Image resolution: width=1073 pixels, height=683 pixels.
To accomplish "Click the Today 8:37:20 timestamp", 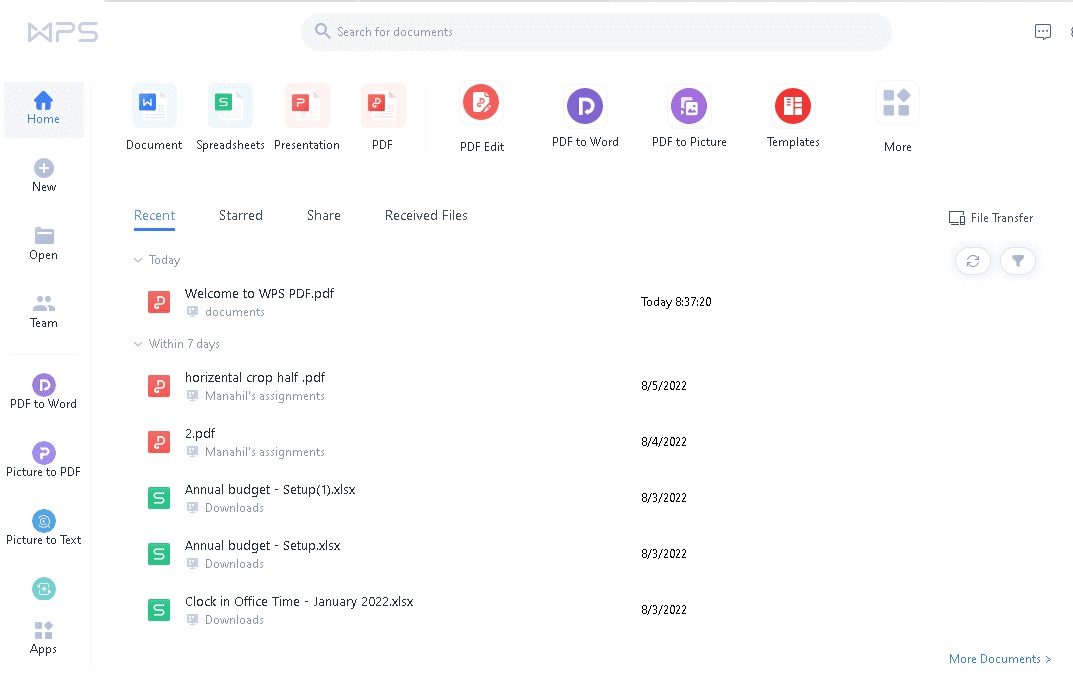I will coord(676,302).
